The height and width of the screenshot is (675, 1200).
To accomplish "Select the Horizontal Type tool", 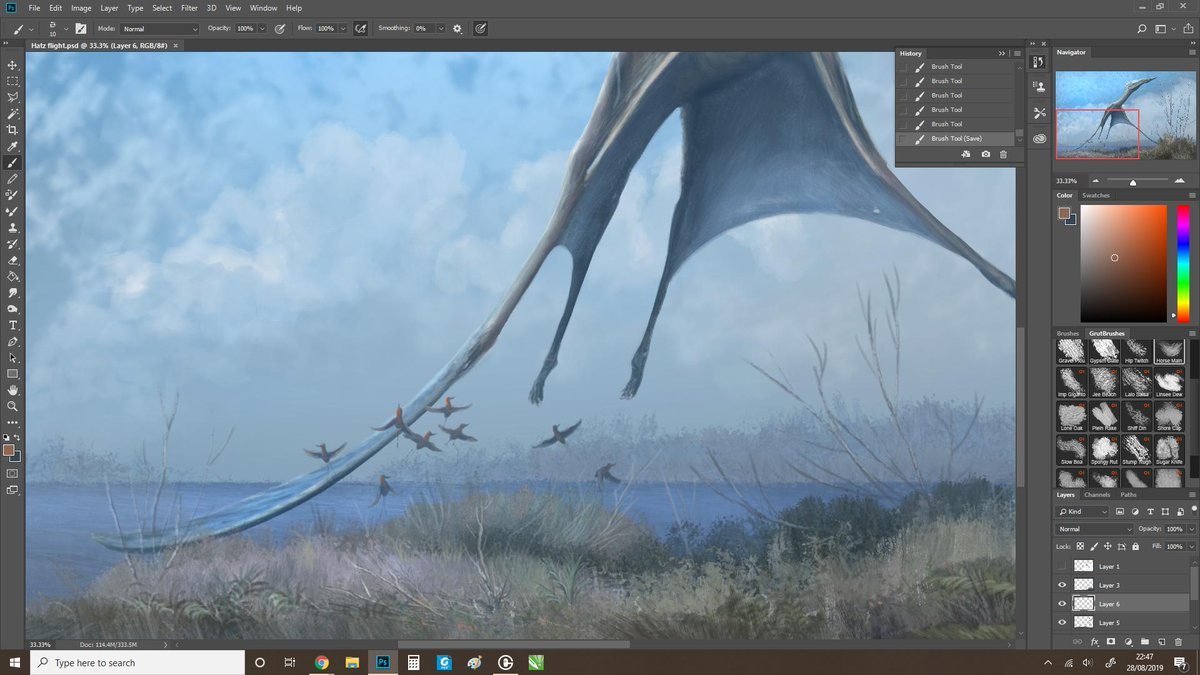I will pyautogui.click(x=13, y=325).
